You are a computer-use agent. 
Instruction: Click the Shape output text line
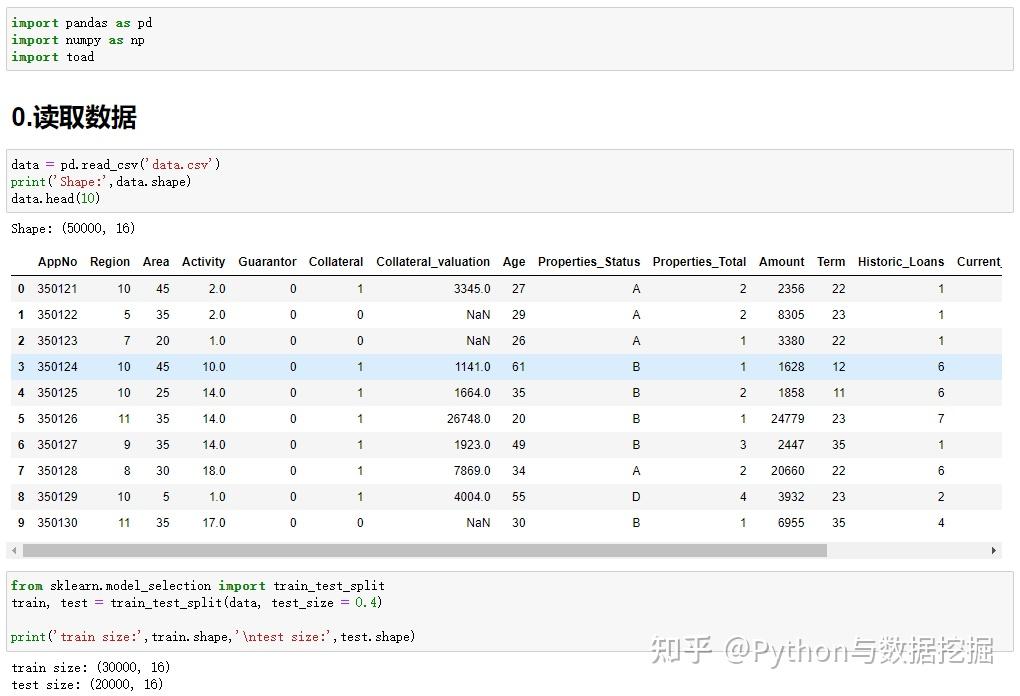pos(73,228)
